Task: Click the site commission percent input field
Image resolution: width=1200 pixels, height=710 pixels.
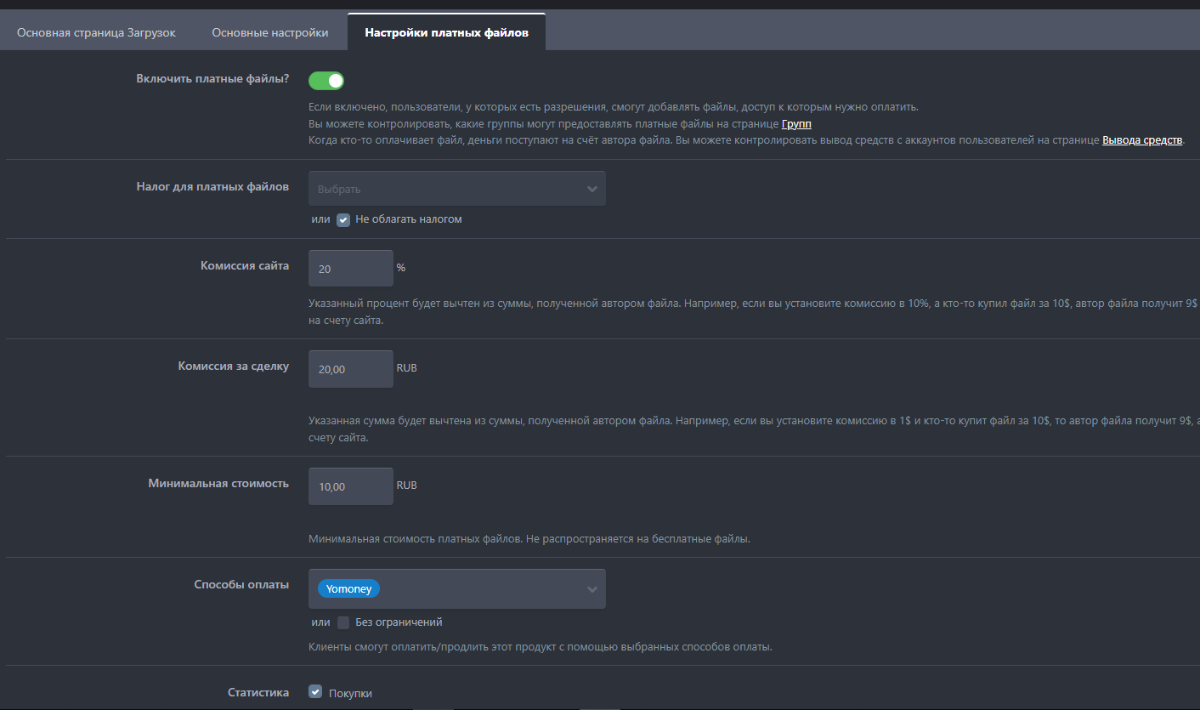Action: 351,269
